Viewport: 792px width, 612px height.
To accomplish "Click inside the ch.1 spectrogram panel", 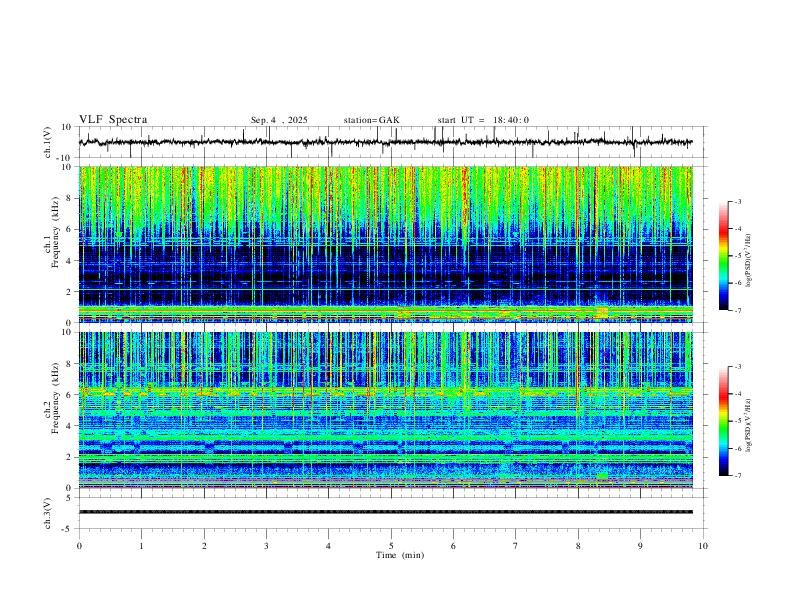I will pyautogui.click(x=385, y=244).
